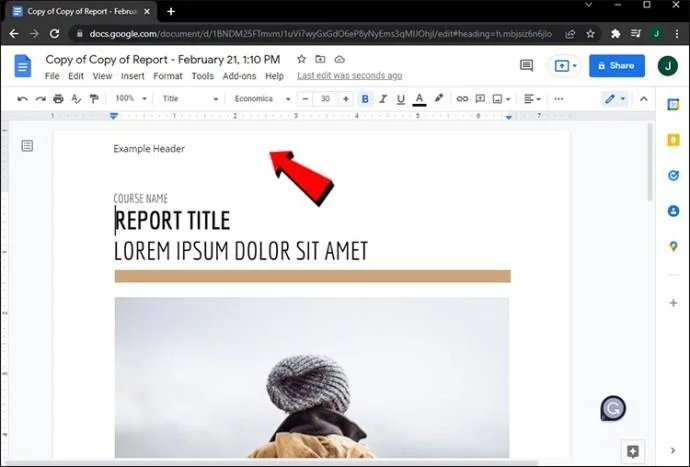Open the highlight color tool

point(438,99)
